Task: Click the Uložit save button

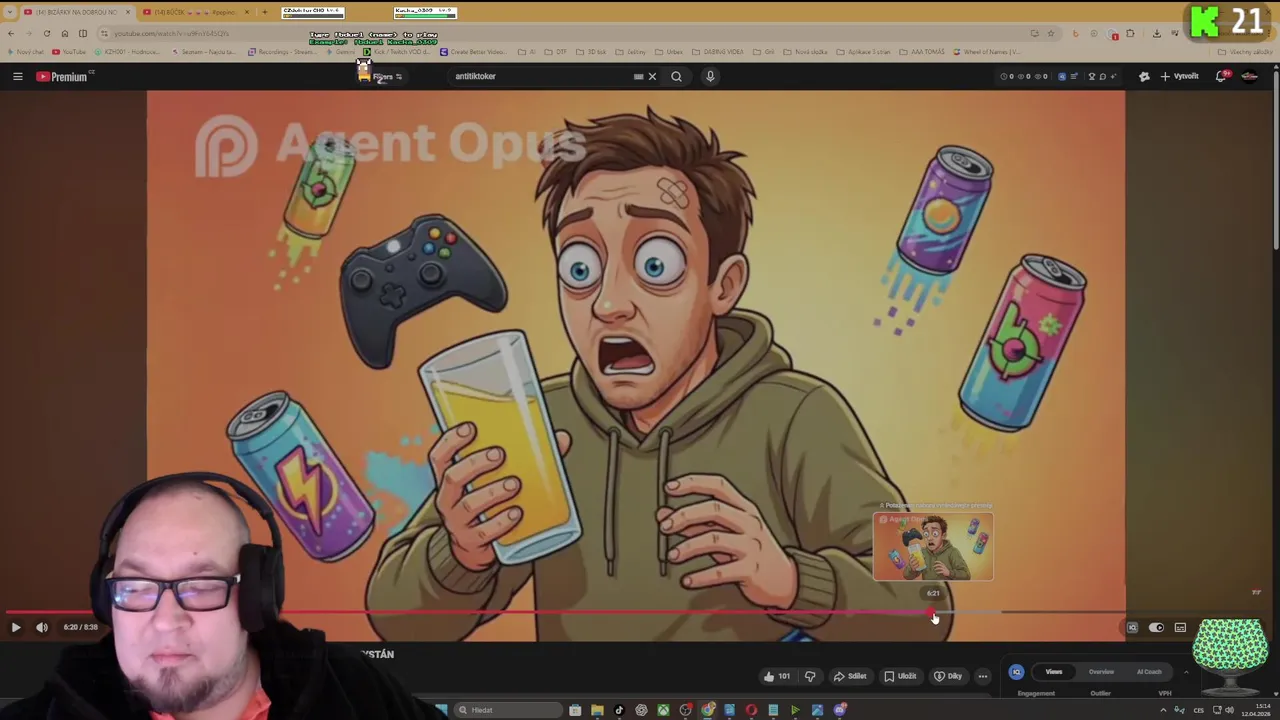Action: [x=900, y=676]
